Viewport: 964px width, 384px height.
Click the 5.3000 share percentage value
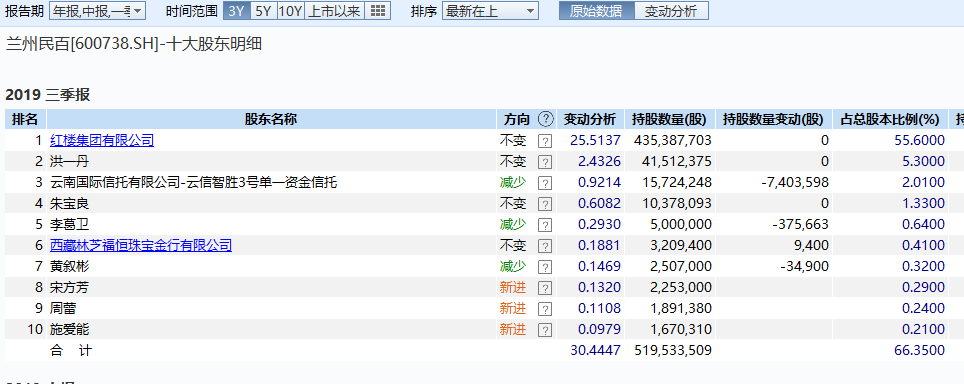coord(923,162)
